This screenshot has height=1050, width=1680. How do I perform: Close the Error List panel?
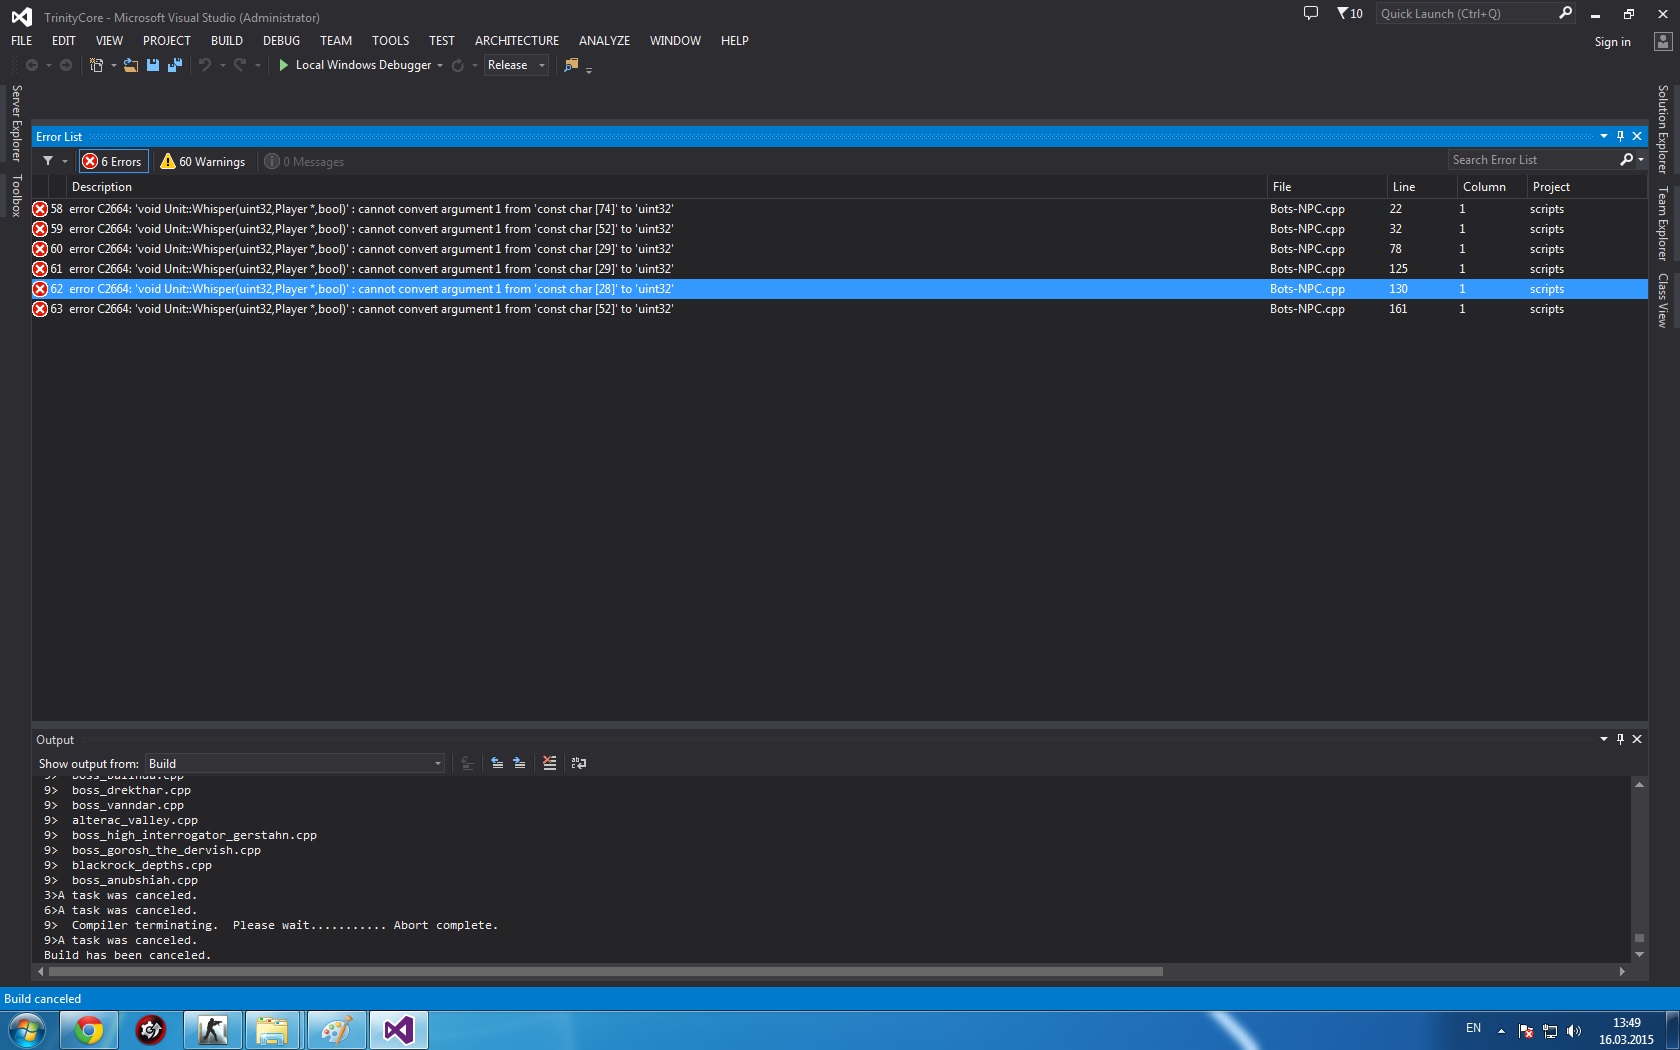(1637, 136)
